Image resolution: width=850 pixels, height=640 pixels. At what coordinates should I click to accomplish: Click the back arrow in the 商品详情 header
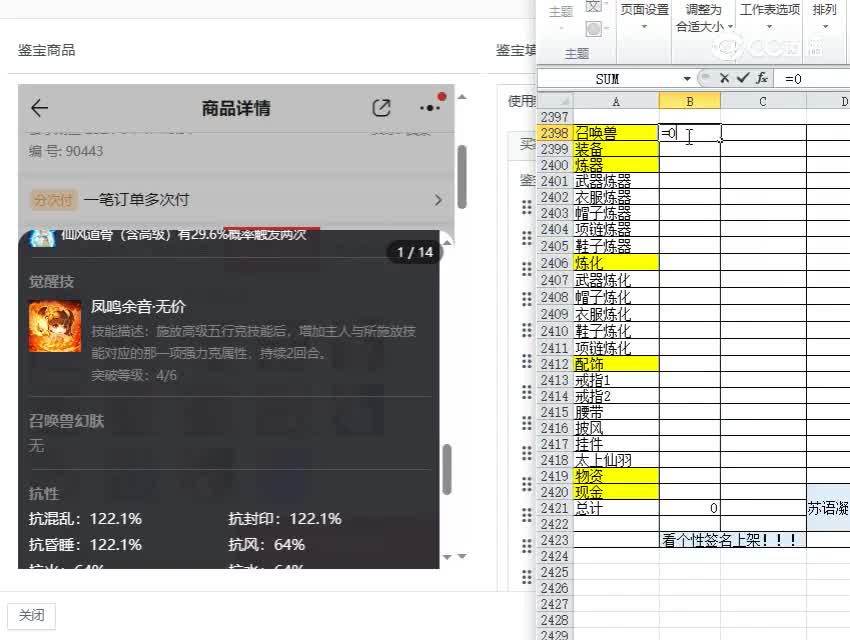point(38,107)
